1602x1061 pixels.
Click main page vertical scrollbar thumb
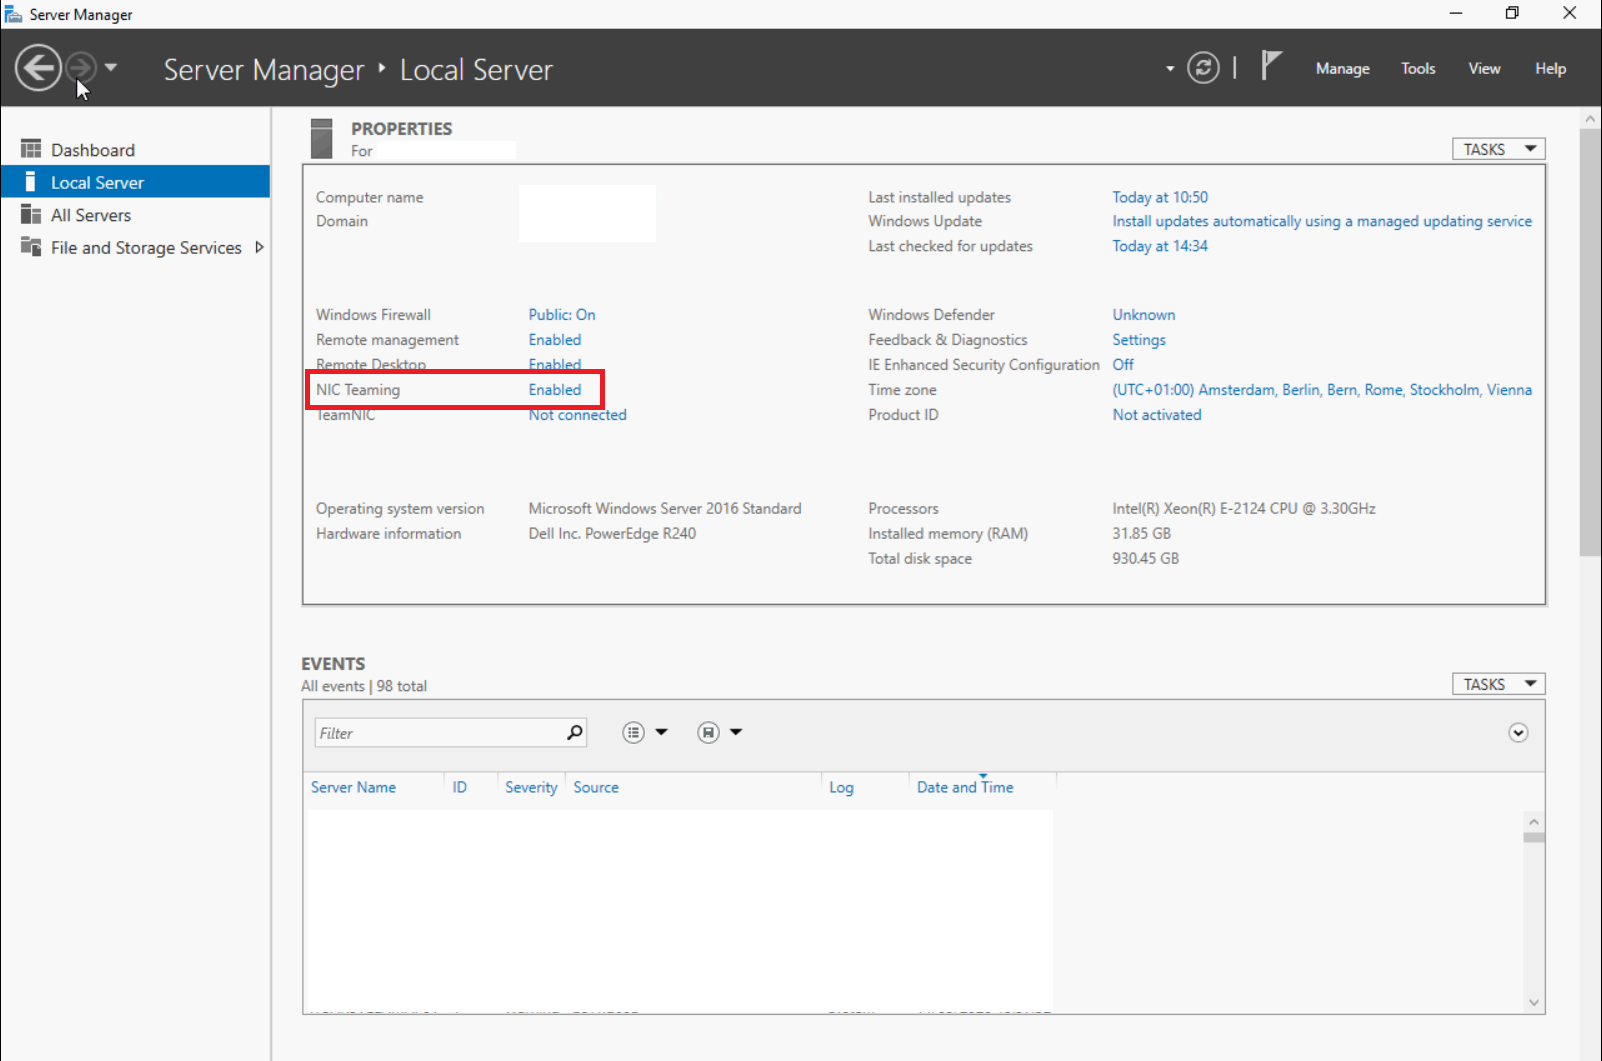[x=1590, y=342]
